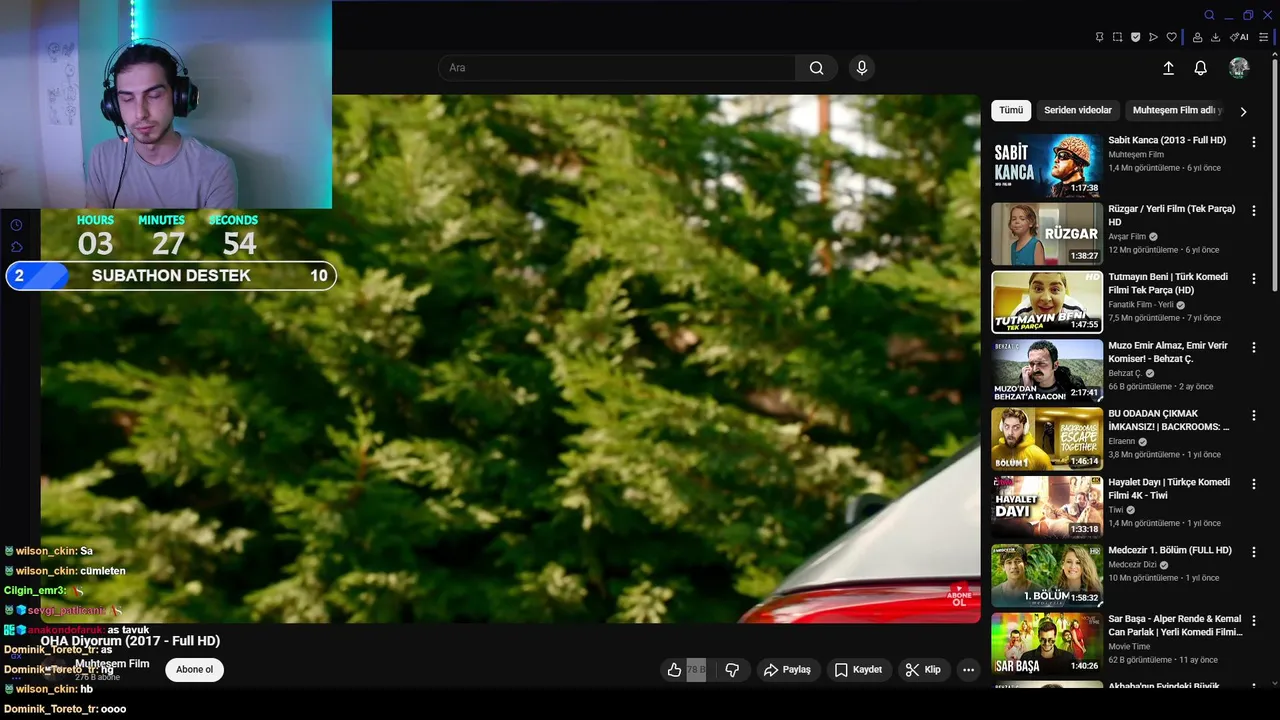This screenshot has height=720, width=1280.
Task: Open the Muzo'dan Behzat'a Racon thumbnail
Action: coord(1047,370)
